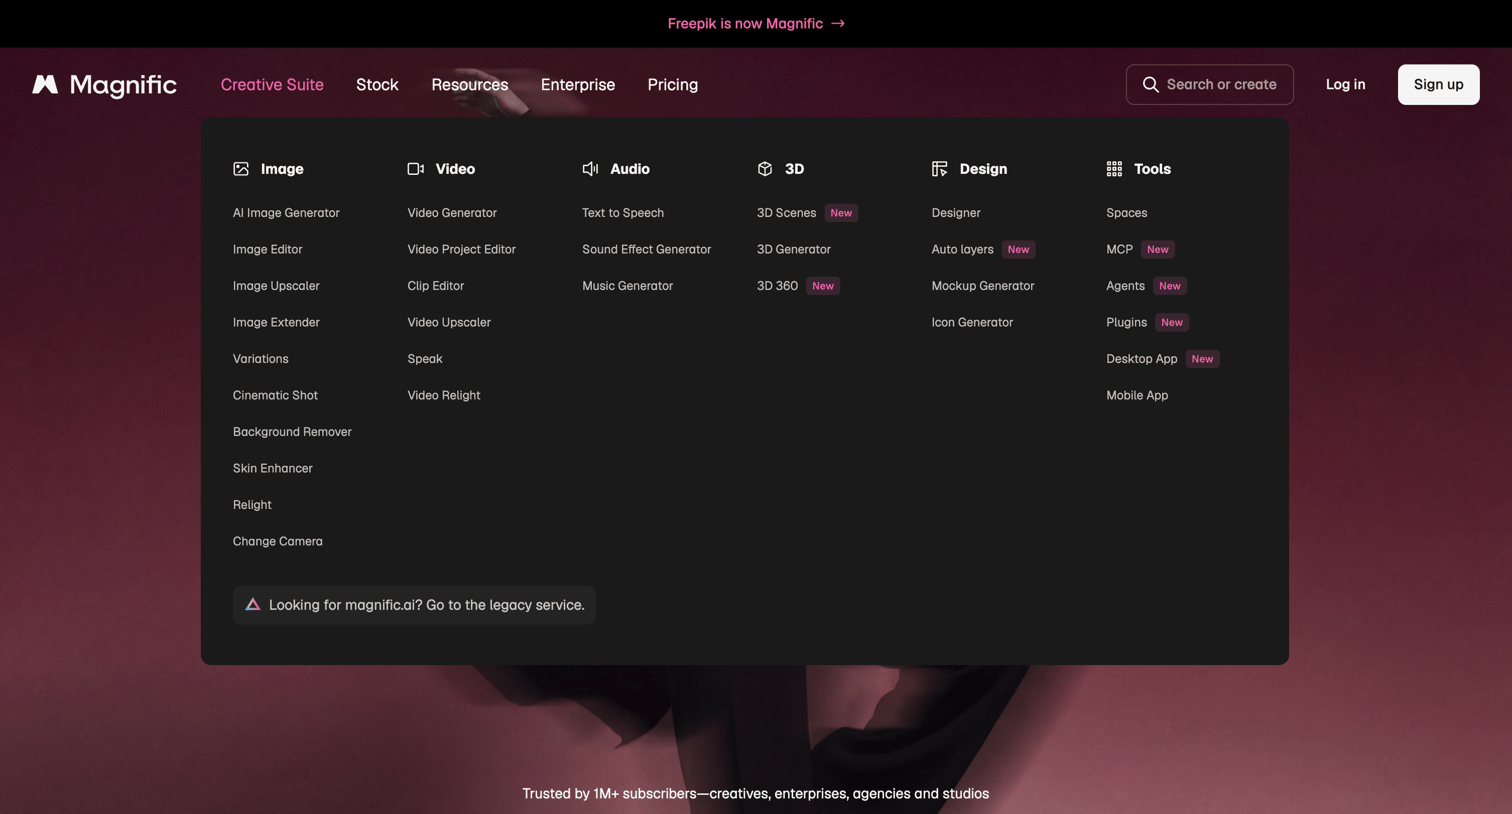1512x814 pixels.
Task: Select AI Image Generator
Action: (286, 213)
